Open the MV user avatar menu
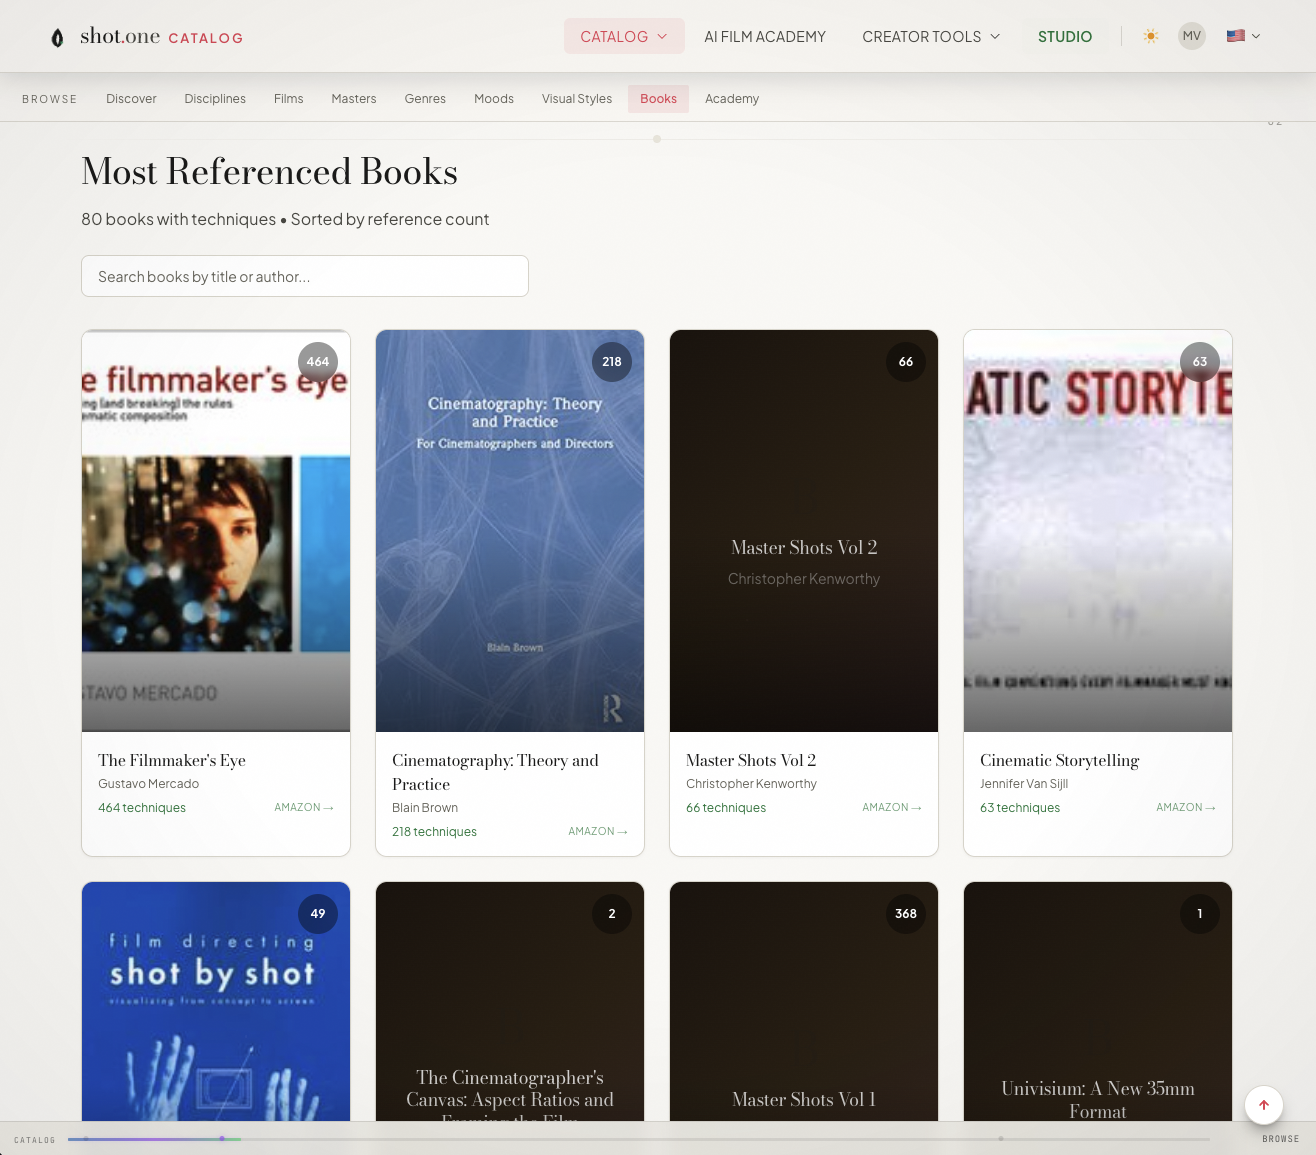The width and height of the screenshot is (1316, 1155). tap(1192, 36)
